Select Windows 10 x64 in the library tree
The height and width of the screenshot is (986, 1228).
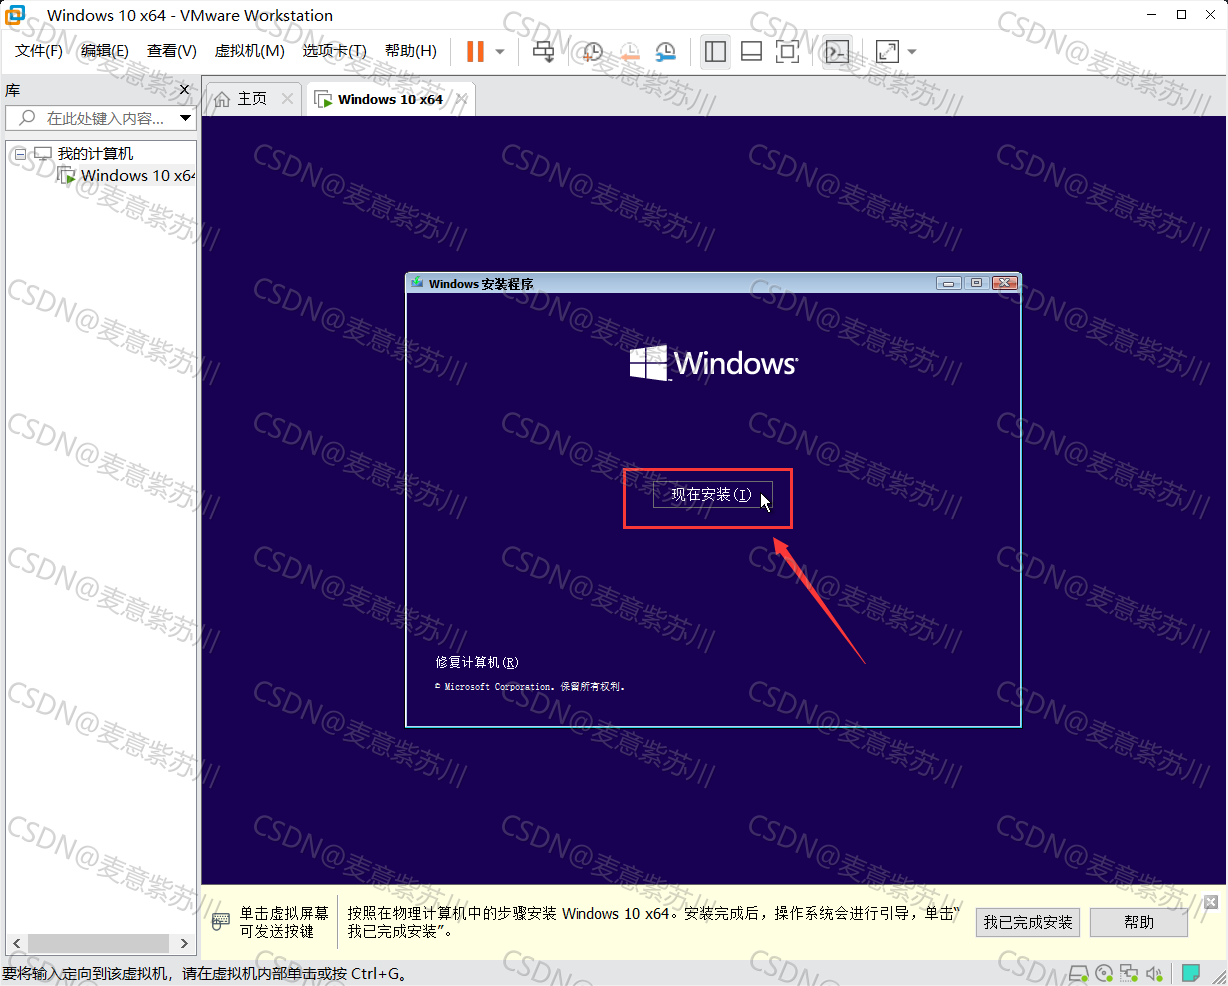coord(138,176)
